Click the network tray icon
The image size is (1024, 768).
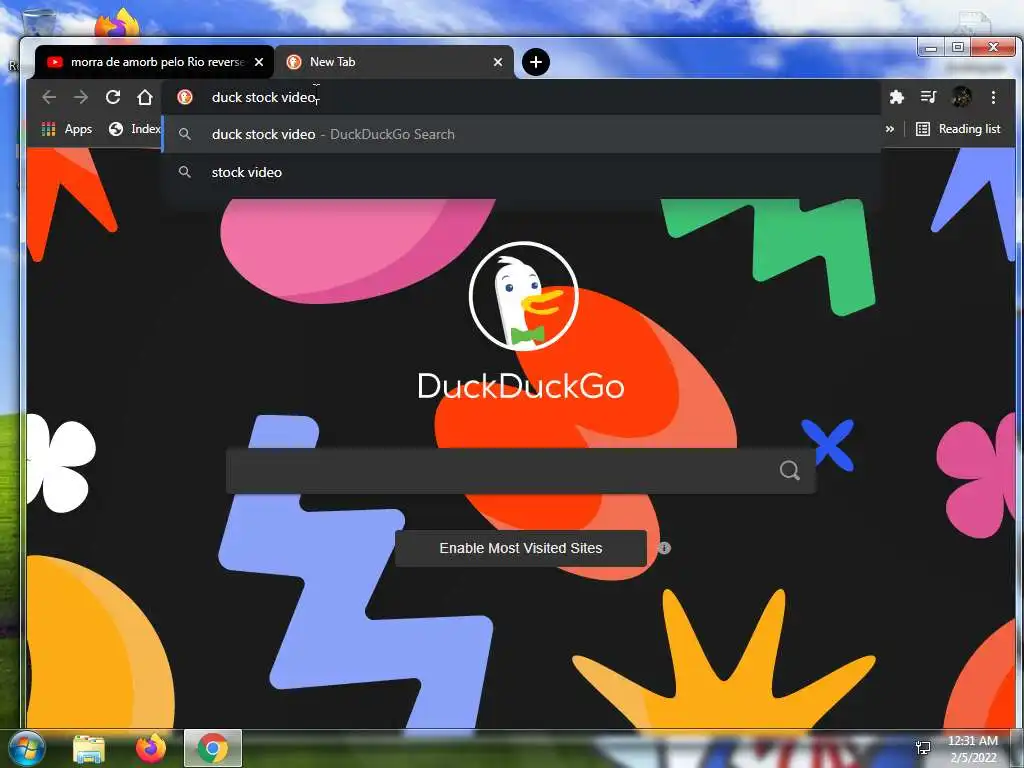pyautogui.click(x=923, y=748)
